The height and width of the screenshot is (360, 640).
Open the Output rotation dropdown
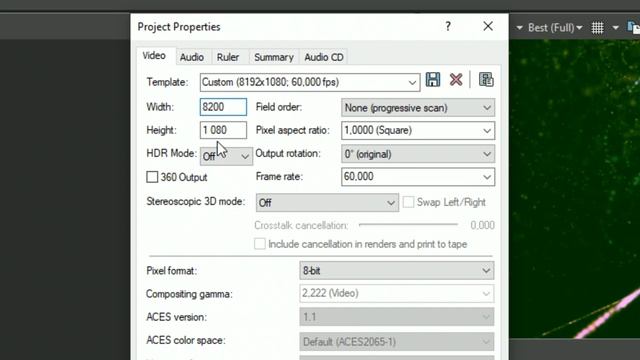(x=418, y=154)
